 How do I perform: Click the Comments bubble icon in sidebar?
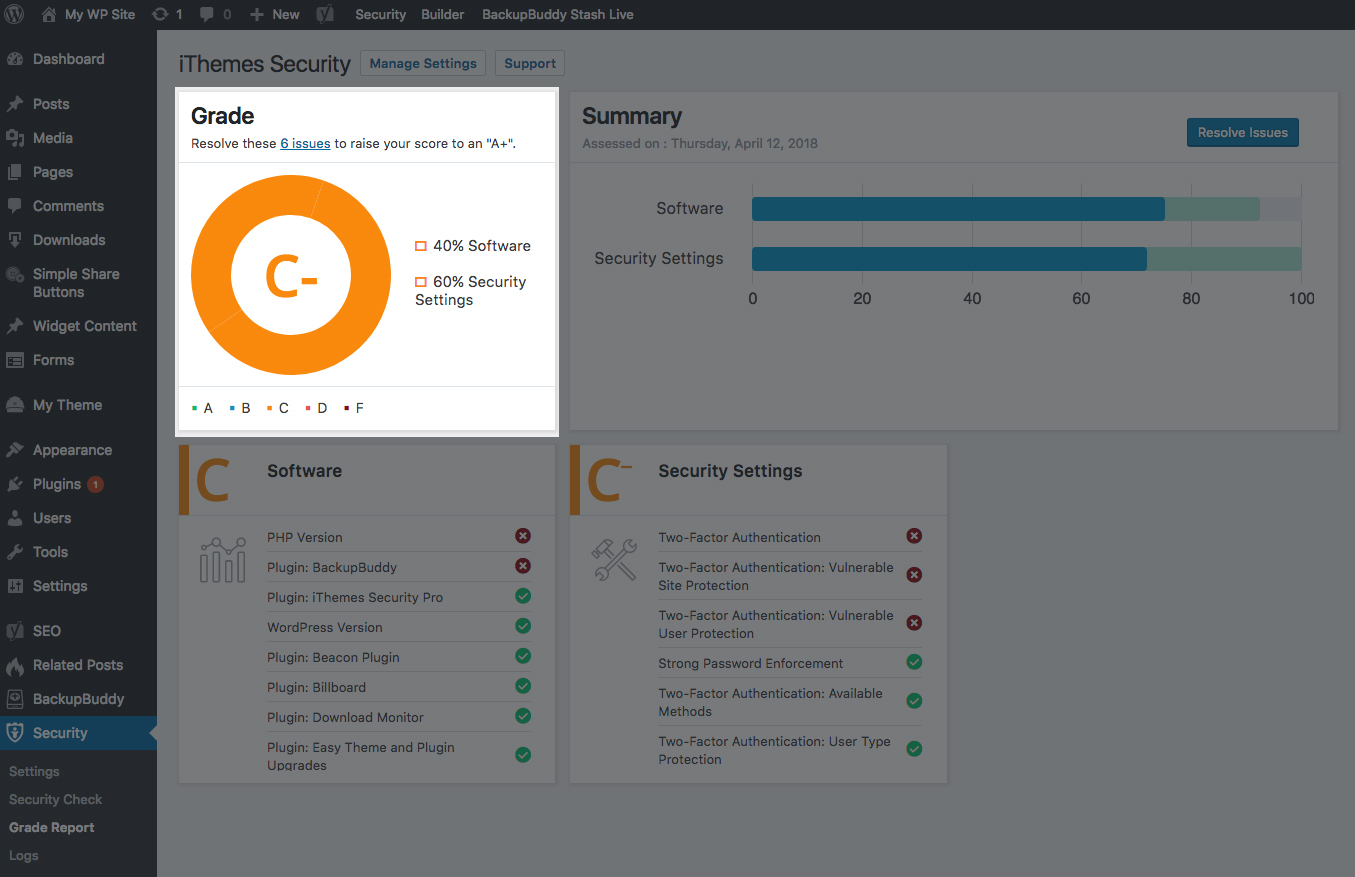pos(15,206)
